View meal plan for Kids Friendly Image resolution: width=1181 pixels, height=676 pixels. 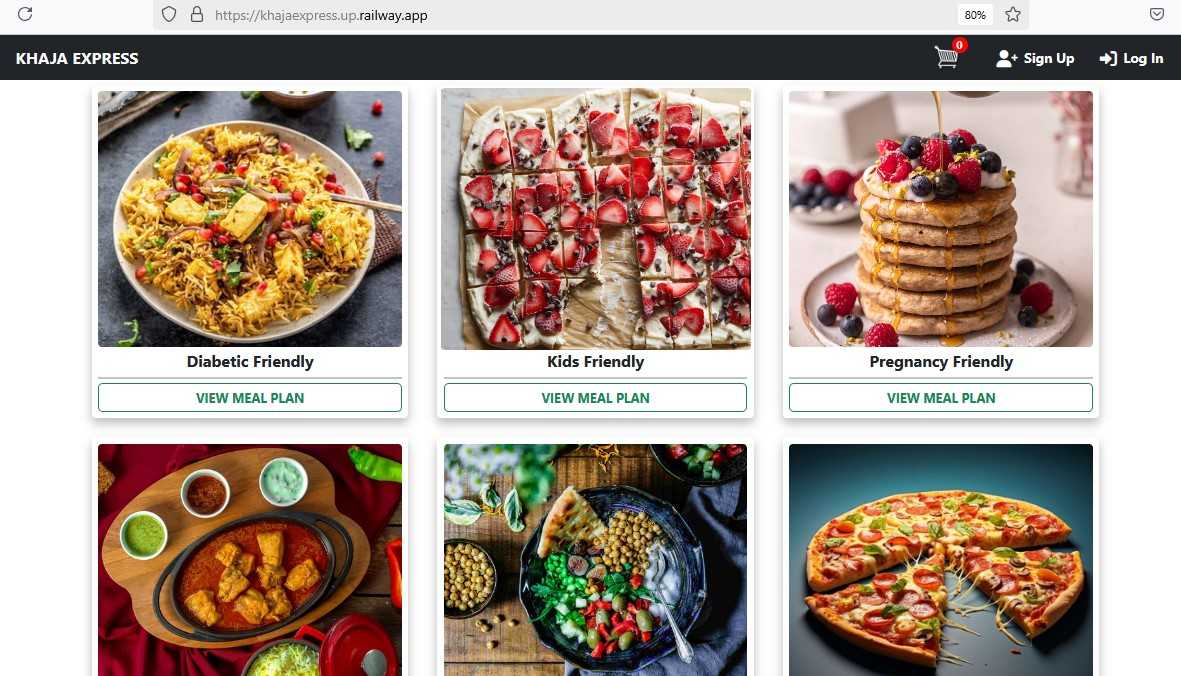click(x=595, y=397)
